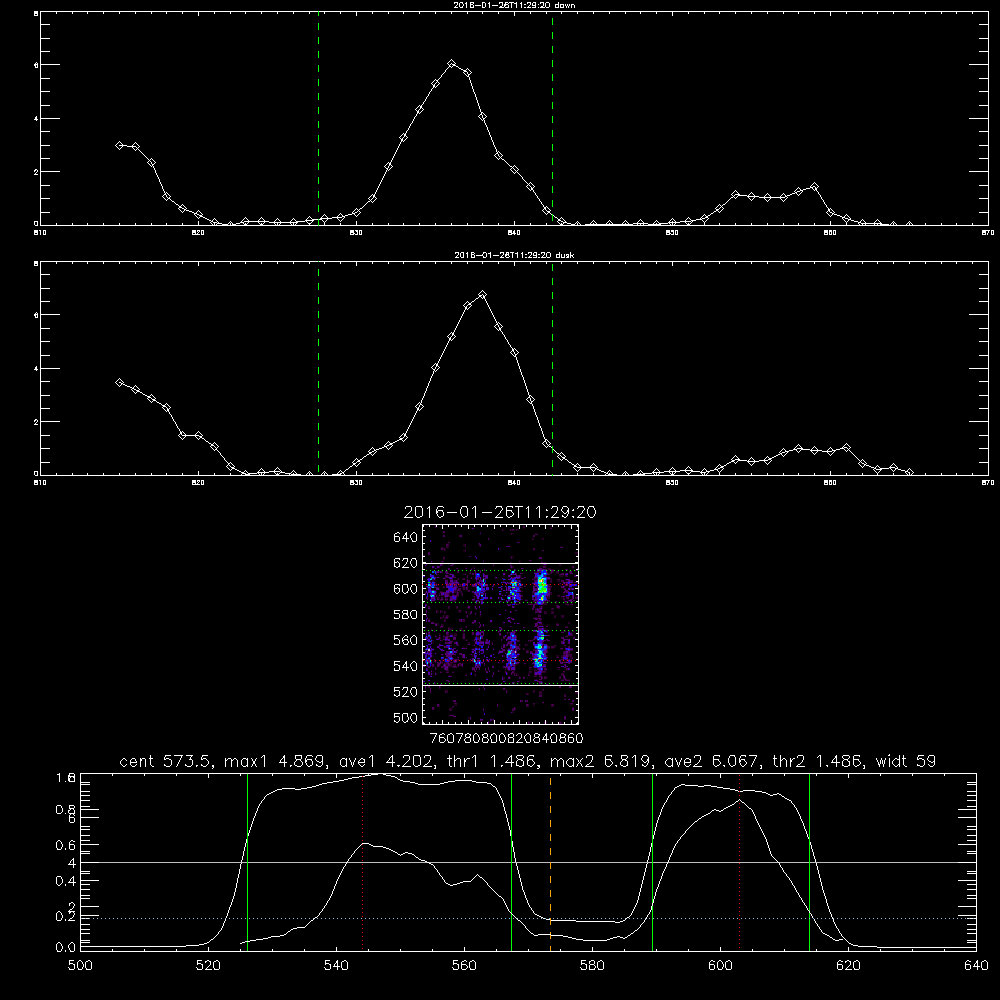Click the peak diamond marker in dusk plot
This screenshot has height=1000, width=1000.
483,295
